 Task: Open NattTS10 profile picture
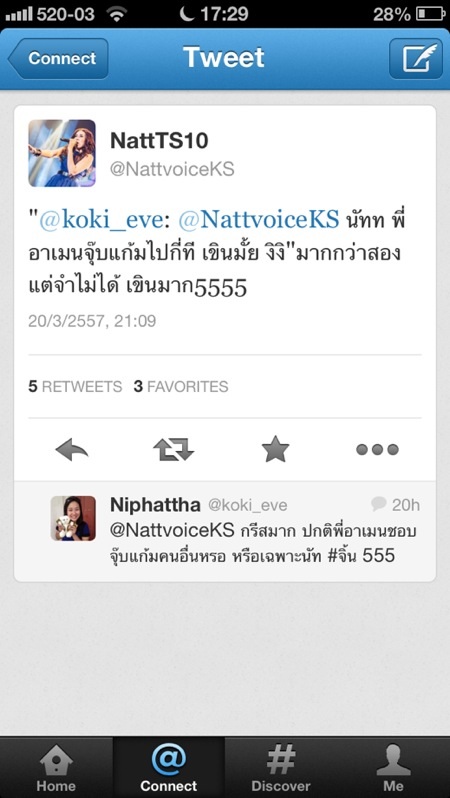click(x=62, y=153)
